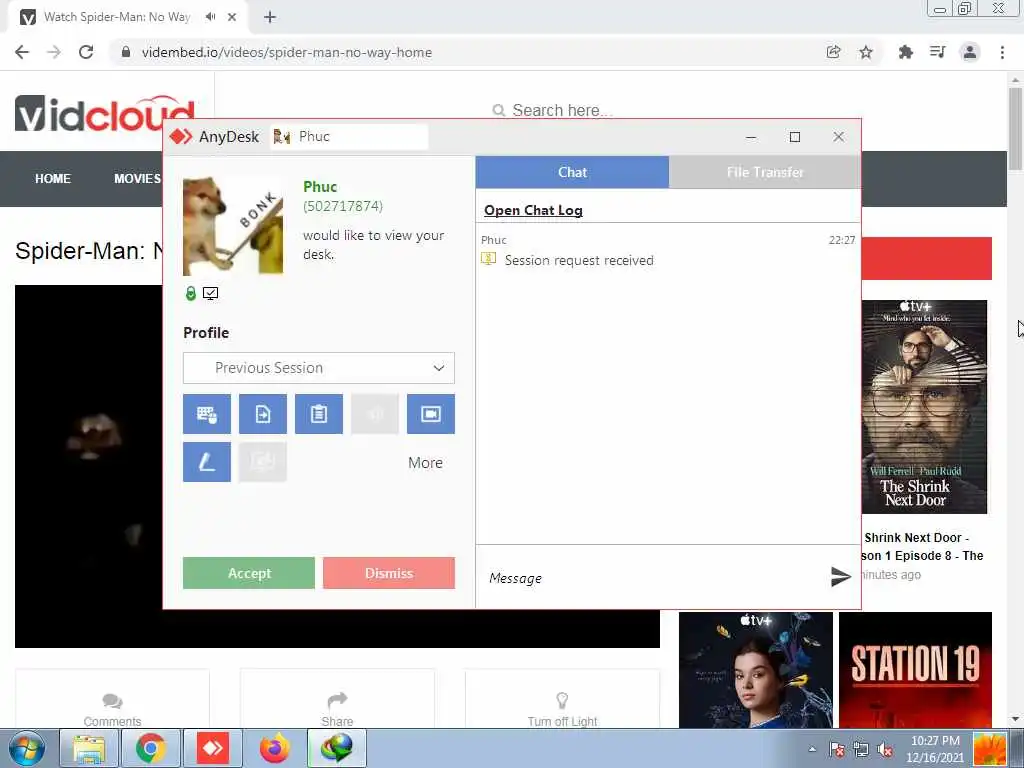Toggle the greyed-out audio permission
Screen dimensions: 1024x768
pyautogui.click(x=375, y=414)
